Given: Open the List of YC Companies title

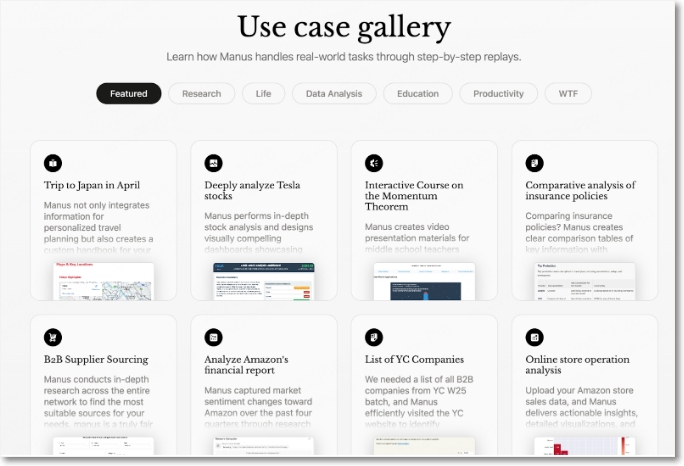Looking at the screenshot, I should point(414,359).
